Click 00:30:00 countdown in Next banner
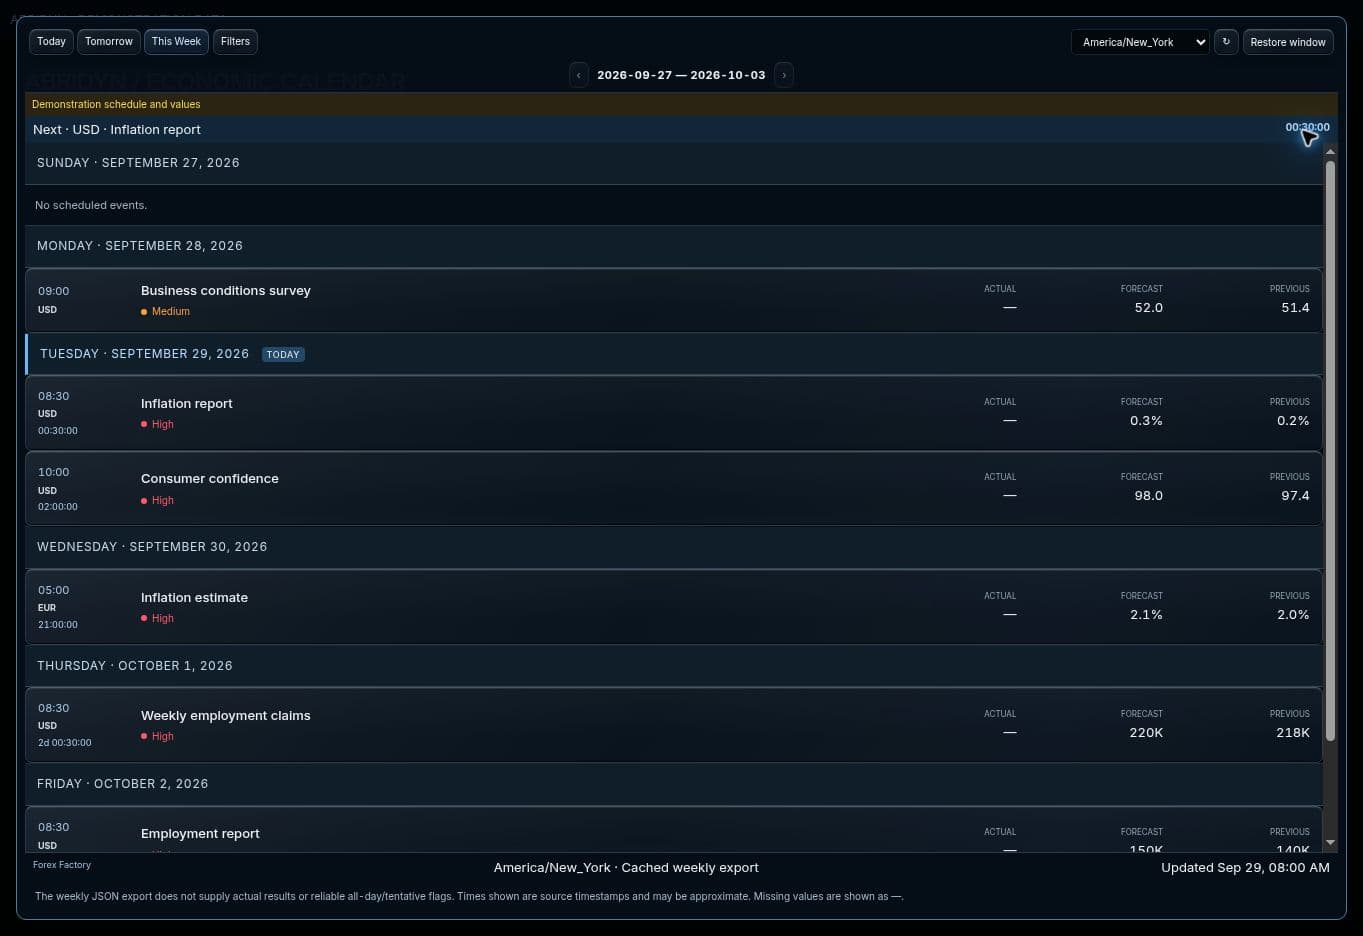 (1307, 128)
